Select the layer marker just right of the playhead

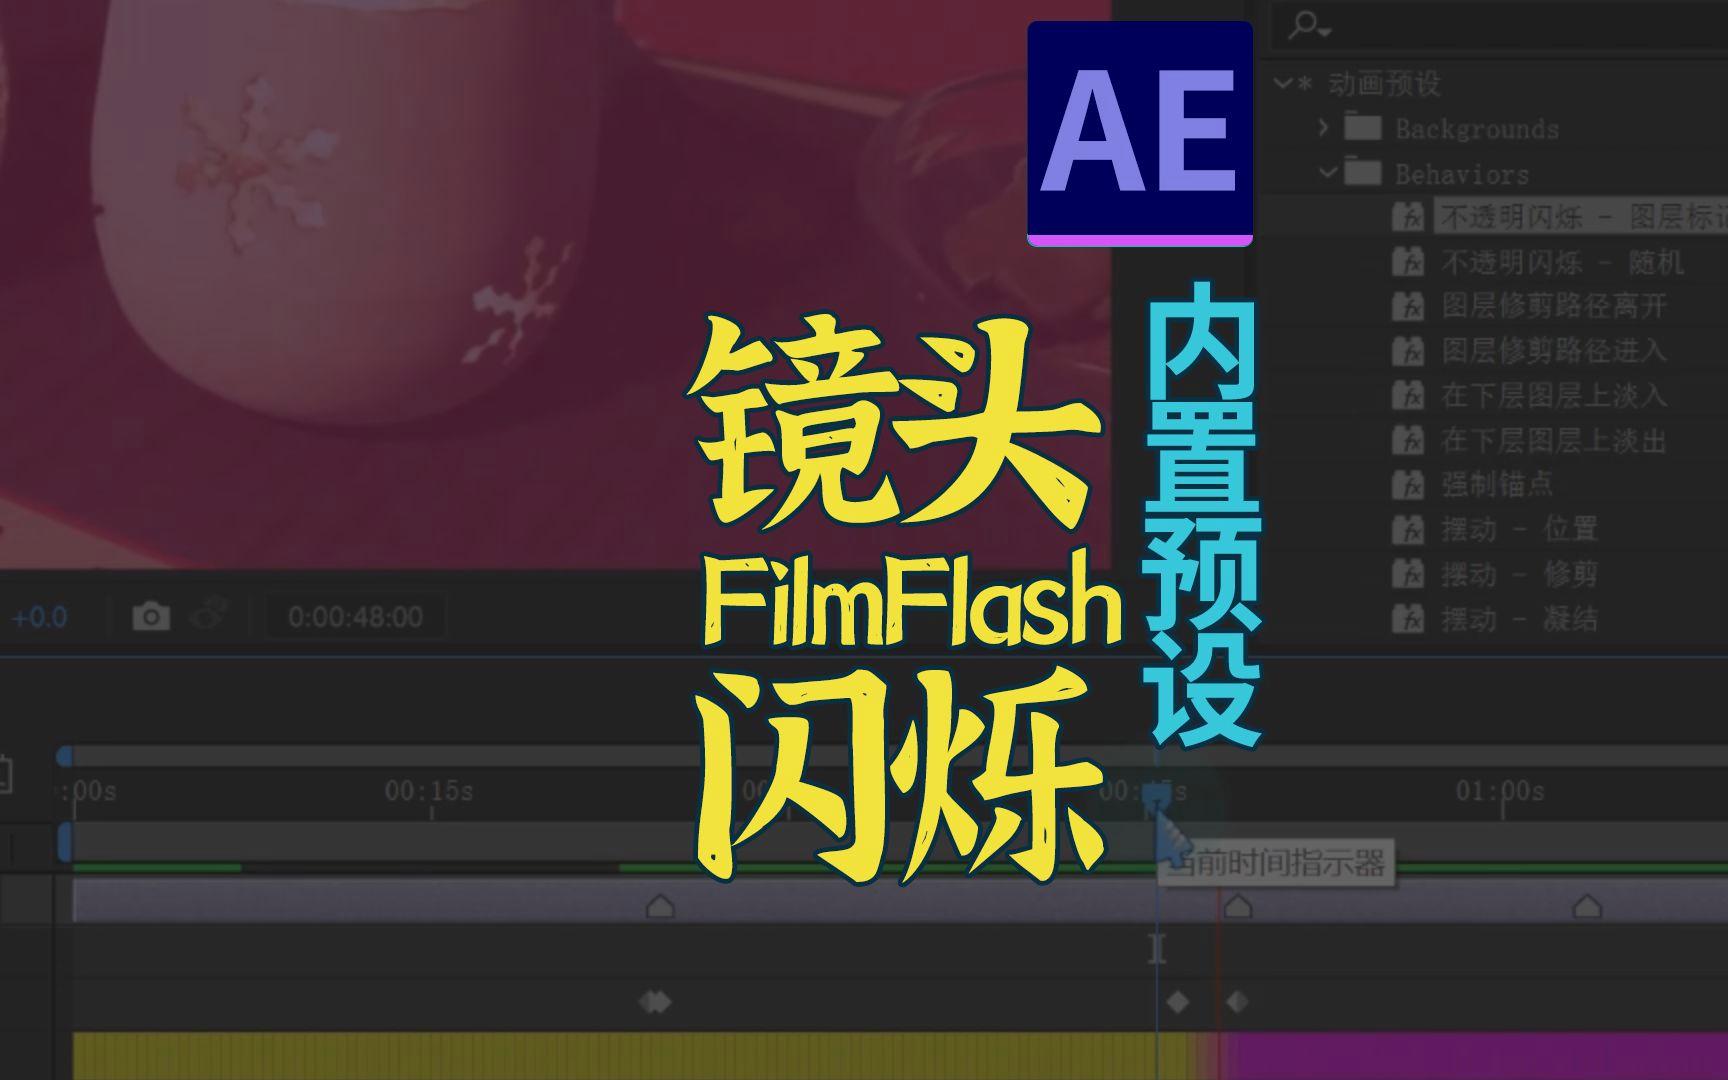pos(1238,906)
